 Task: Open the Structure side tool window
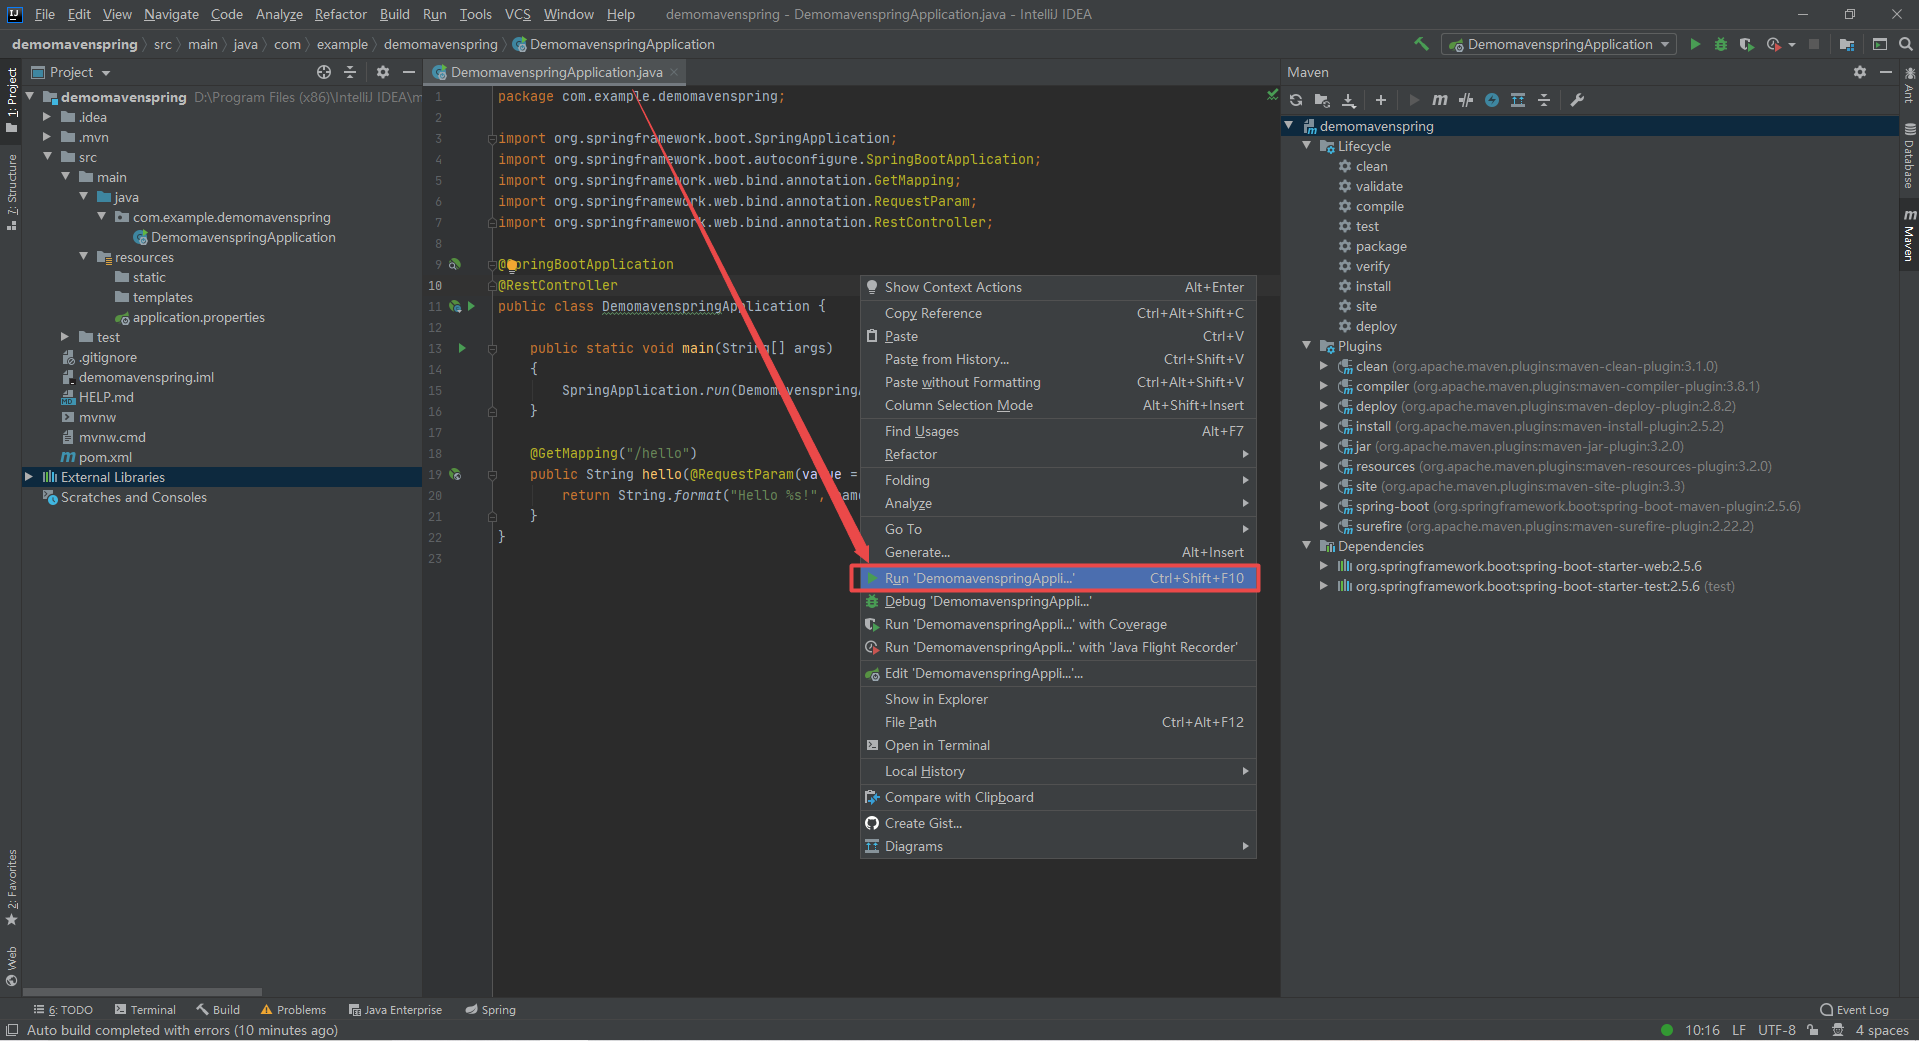(11, 191)
